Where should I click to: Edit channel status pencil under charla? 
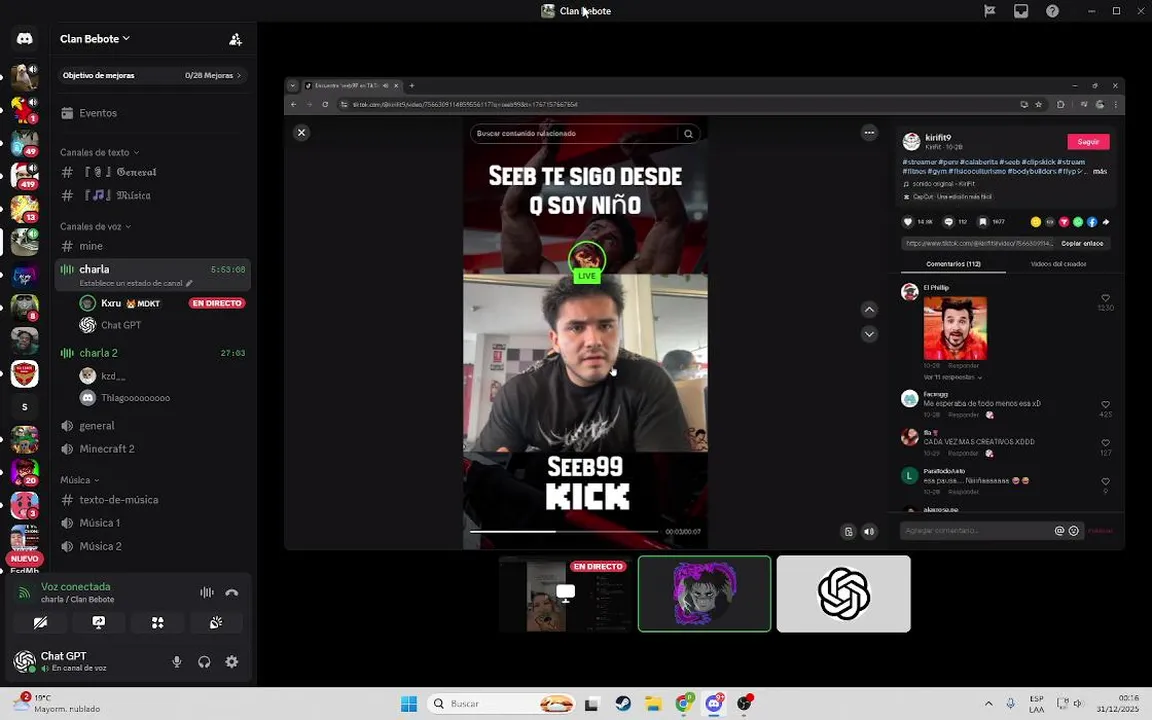pos(189,284)
